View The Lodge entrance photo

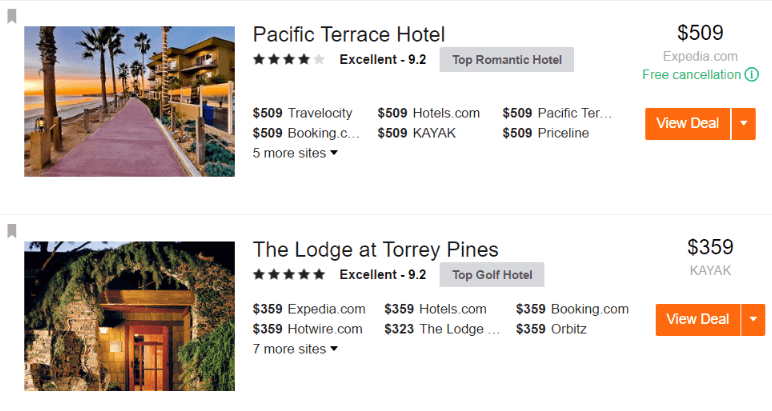click(x=129, y=316)
